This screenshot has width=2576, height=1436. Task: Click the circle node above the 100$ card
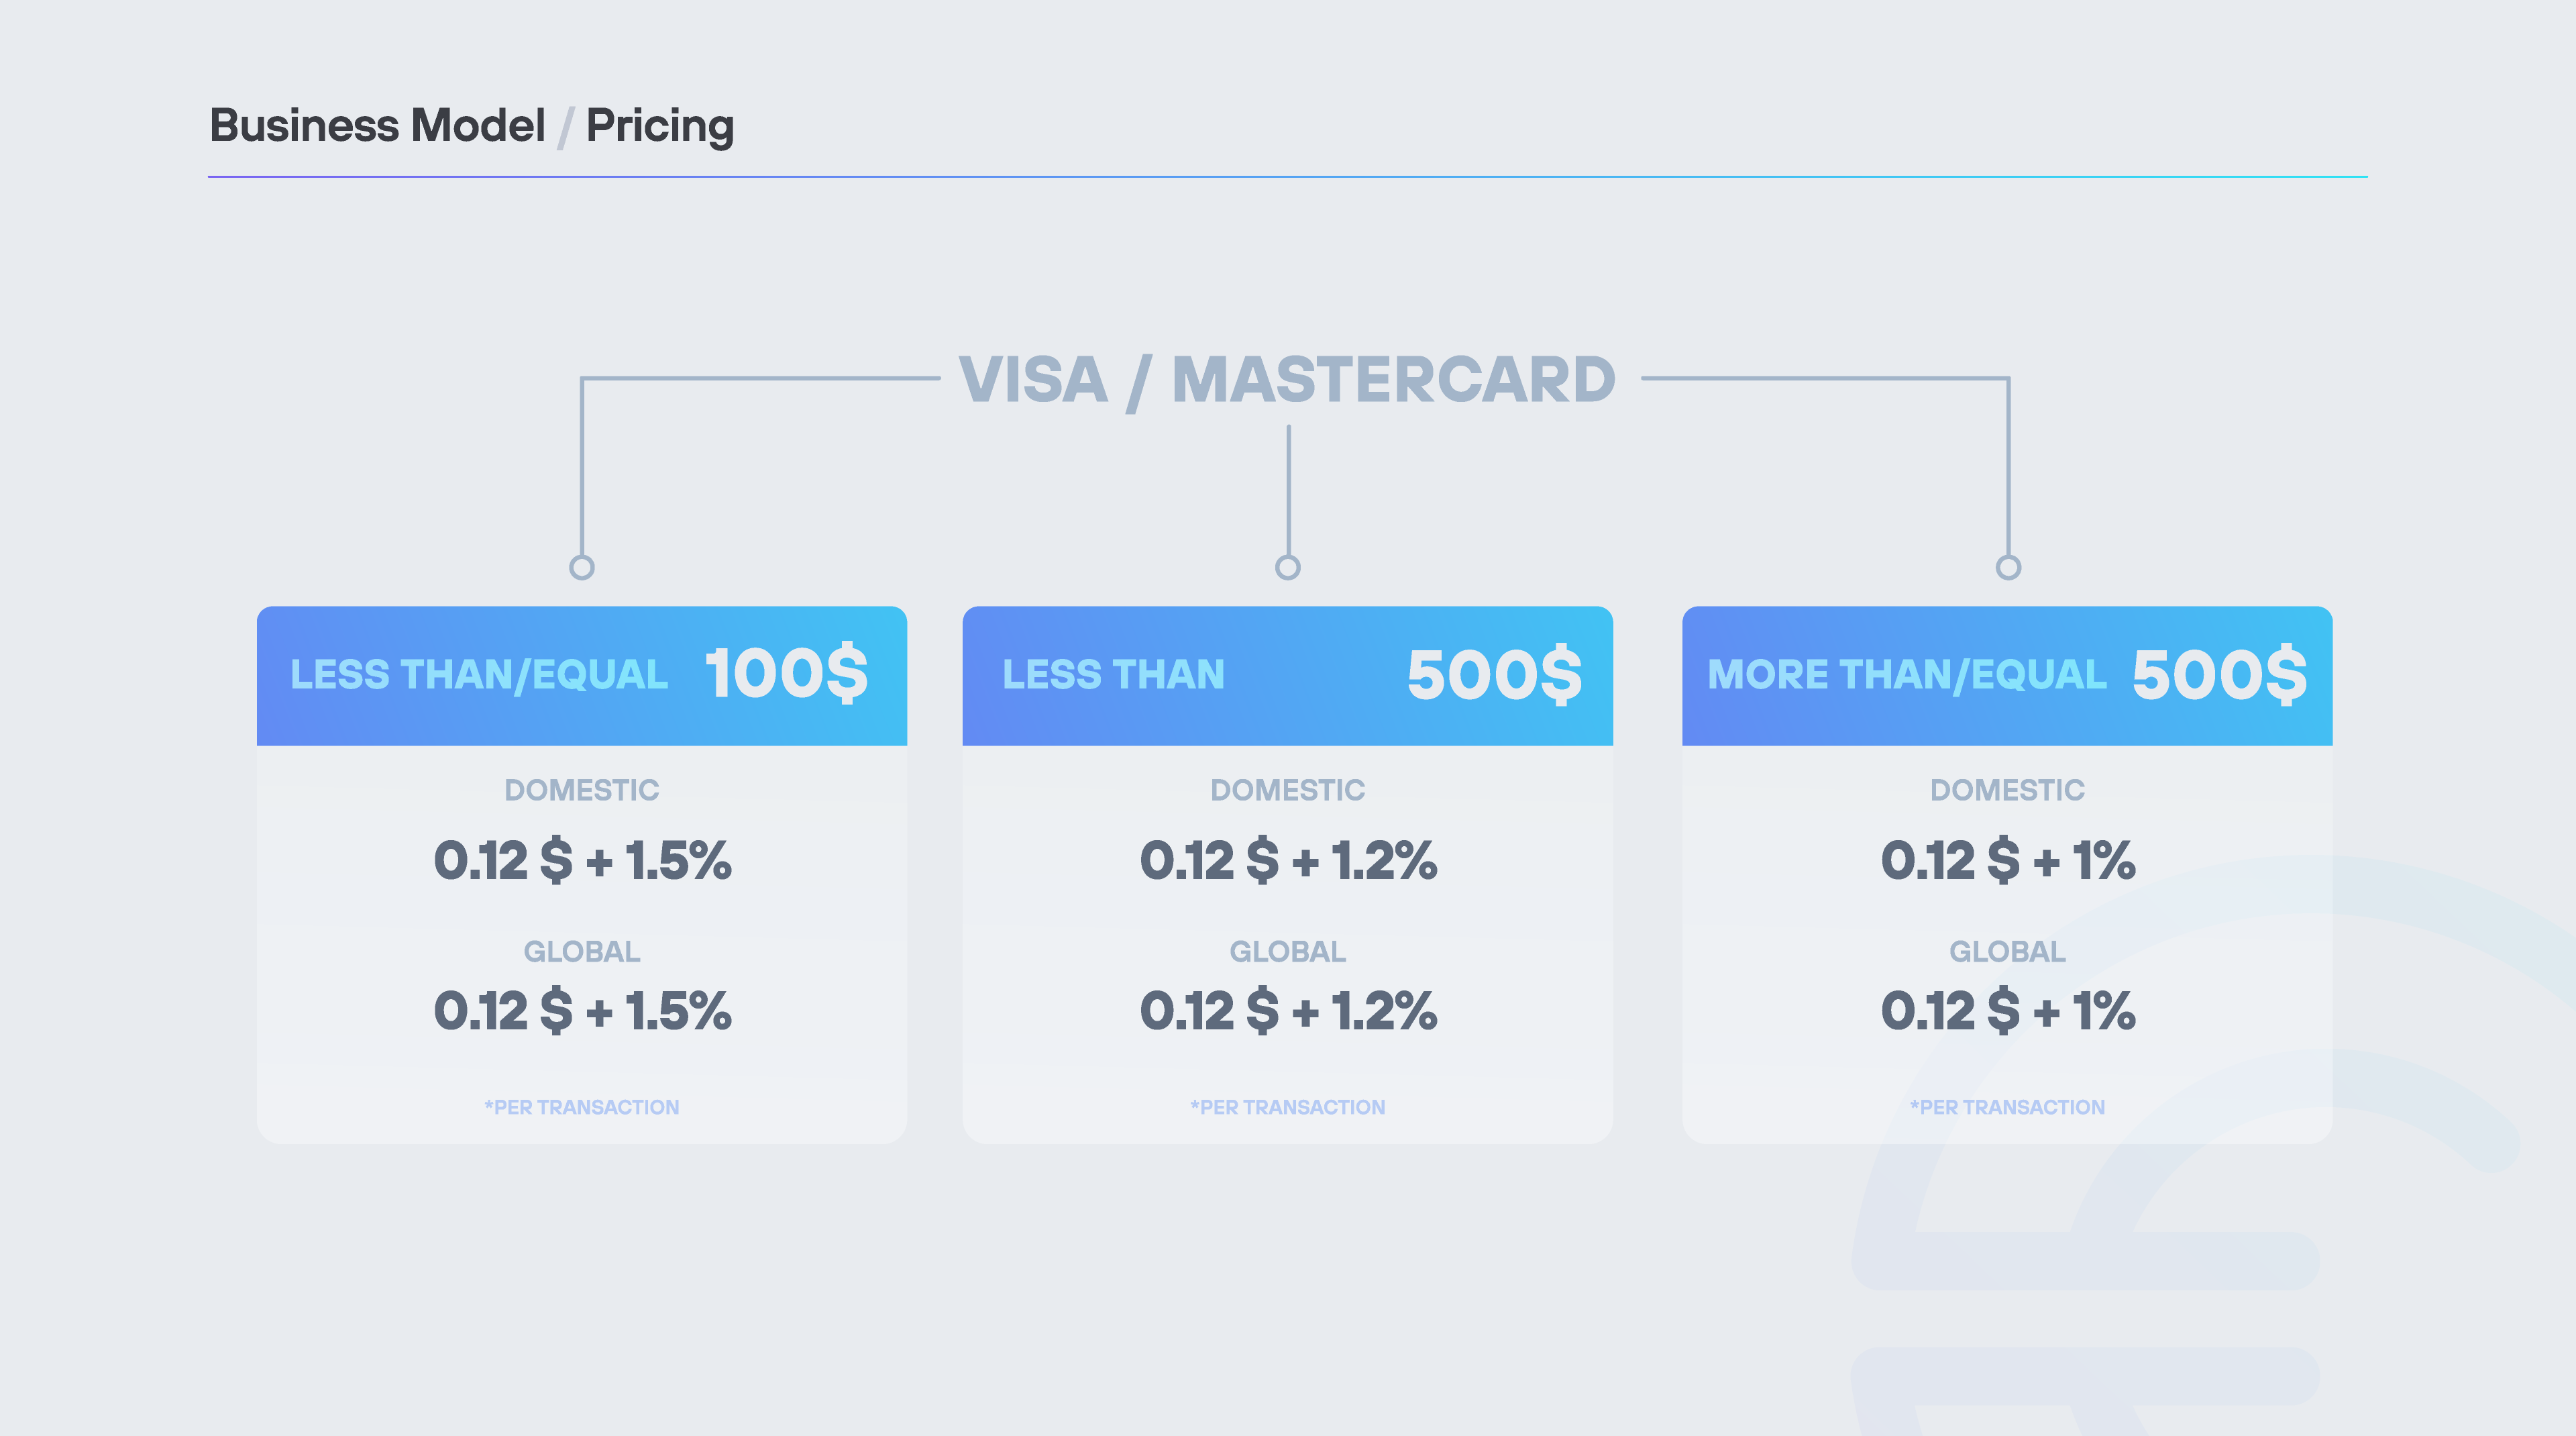[x=582, y=568]
